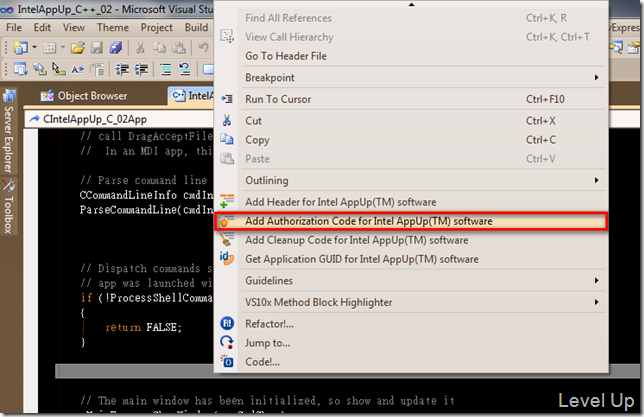Open the Project menu
644x417 pixels.
click(x=156, y=28)
